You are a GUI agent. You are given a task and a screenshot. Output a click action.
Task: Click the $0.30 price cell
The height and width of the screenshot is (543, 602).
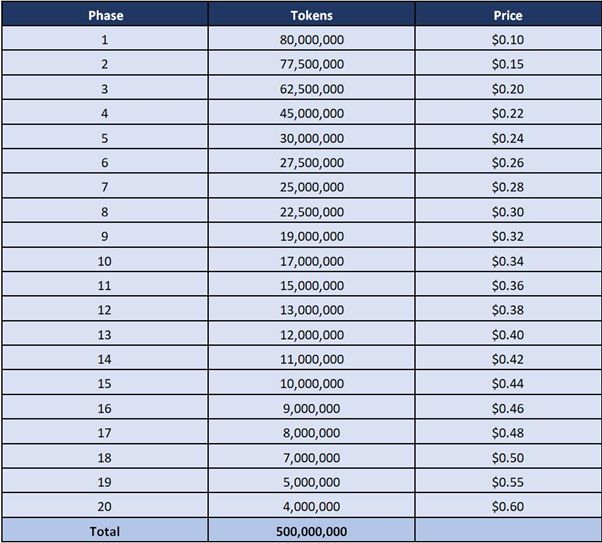507,211
